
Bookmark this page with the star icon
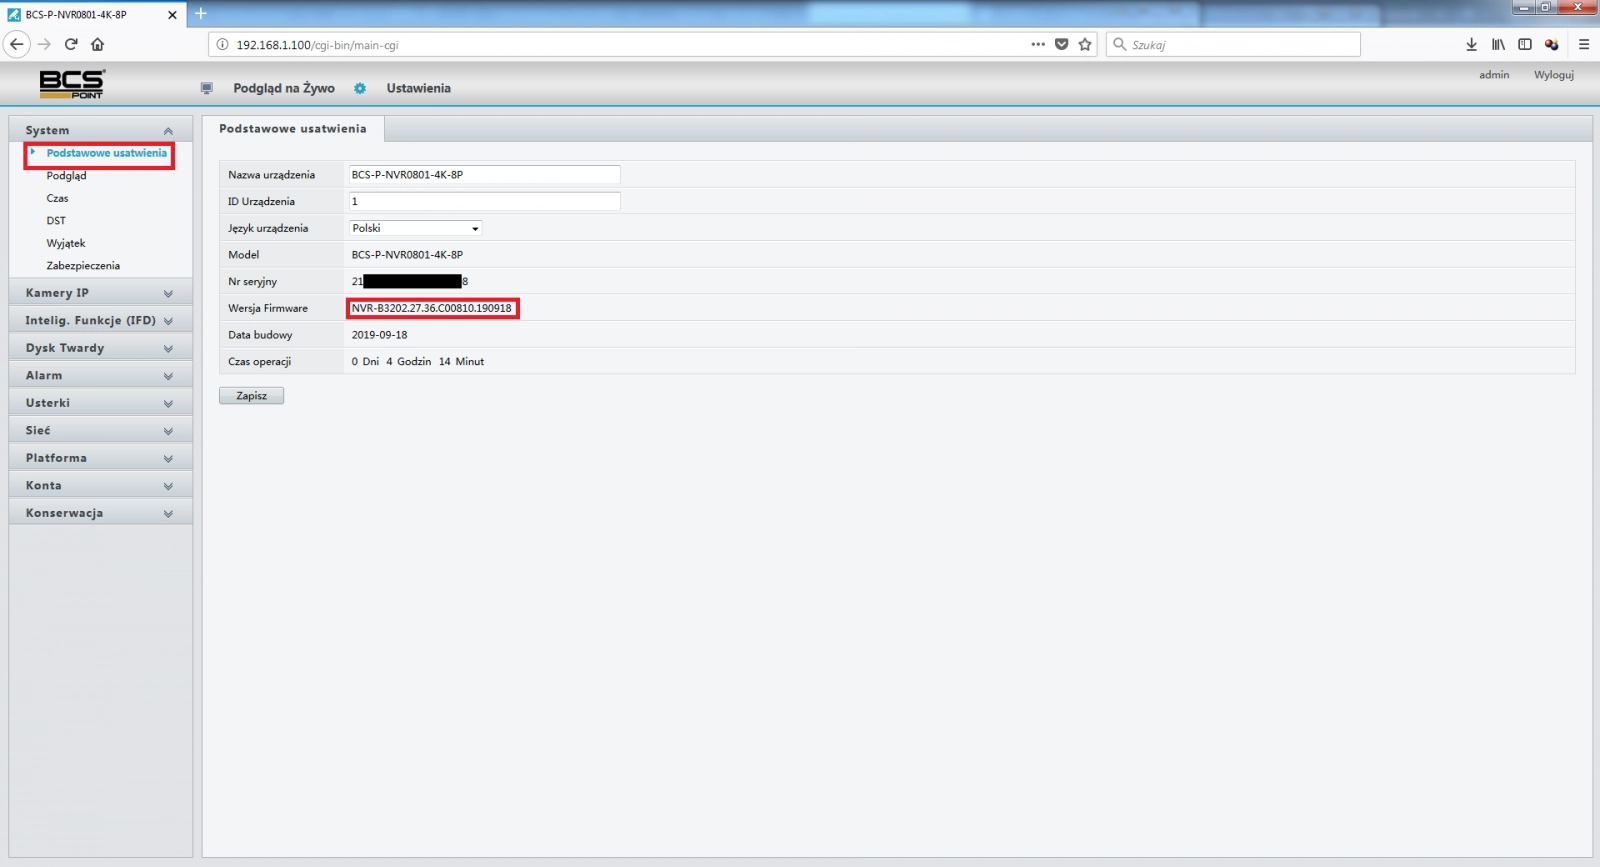(1085, 44)
